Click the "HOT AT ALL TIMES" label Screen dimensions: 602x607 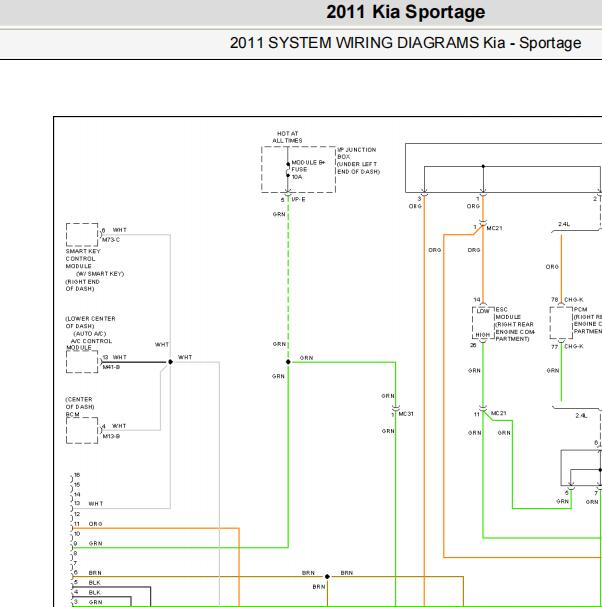click(287, 137)
